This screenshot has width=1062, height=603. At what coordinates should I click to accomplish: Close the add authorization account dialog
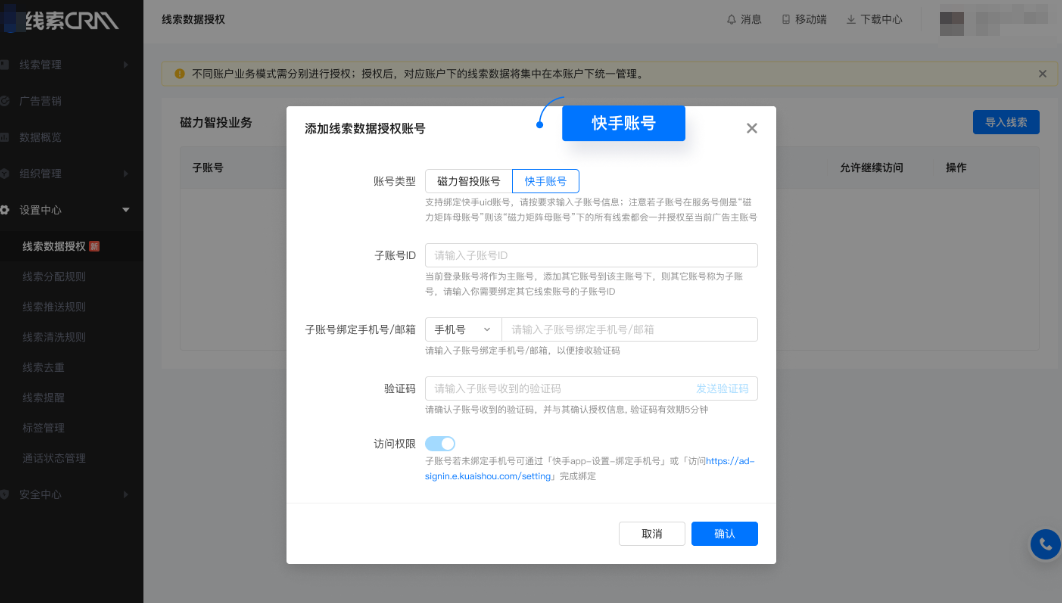(752, 128)
